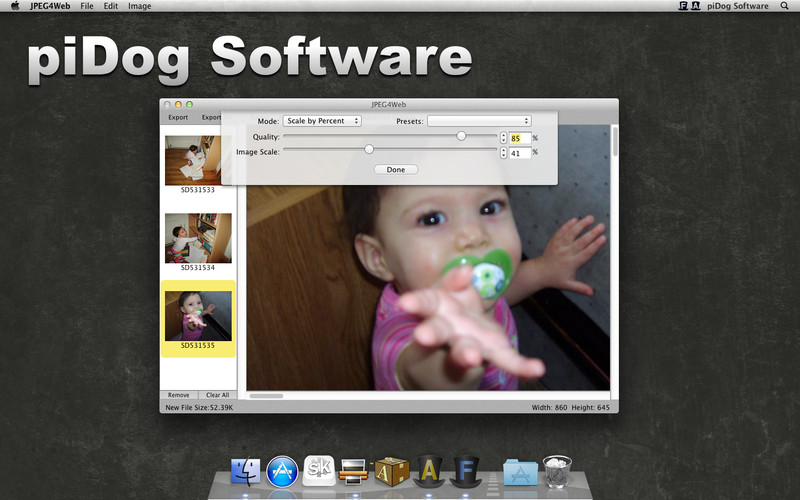The image size is (800, 500).
Task: Open the File menu
Action: coord(88,6)
